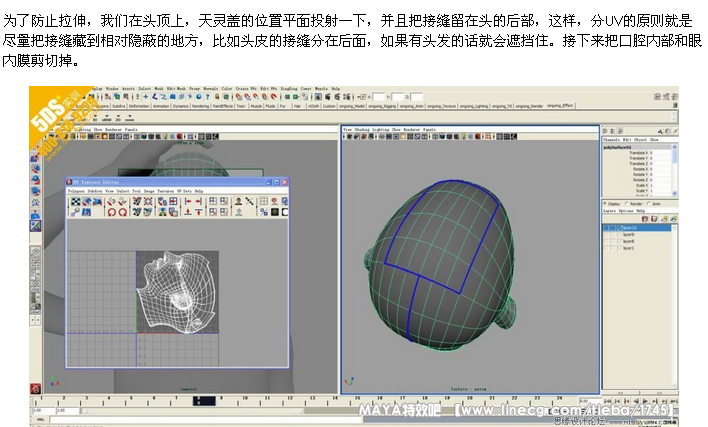Toggle display image portrait icon in UV editor
The height and width of the screenshot is (427, 708).
coord(239,201)
